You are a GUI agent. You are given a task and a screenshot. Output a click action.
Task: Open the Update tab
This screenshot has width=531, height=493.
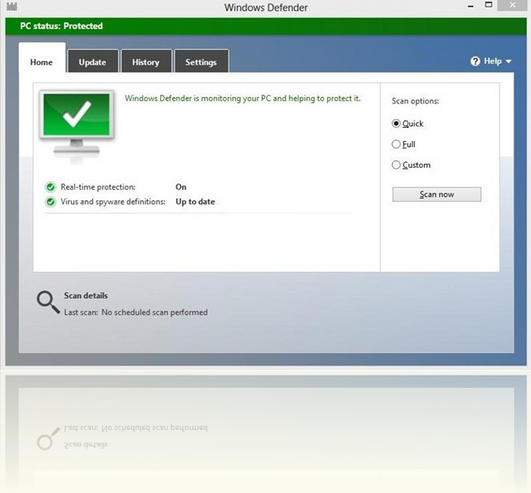click(x=93, y=61)
